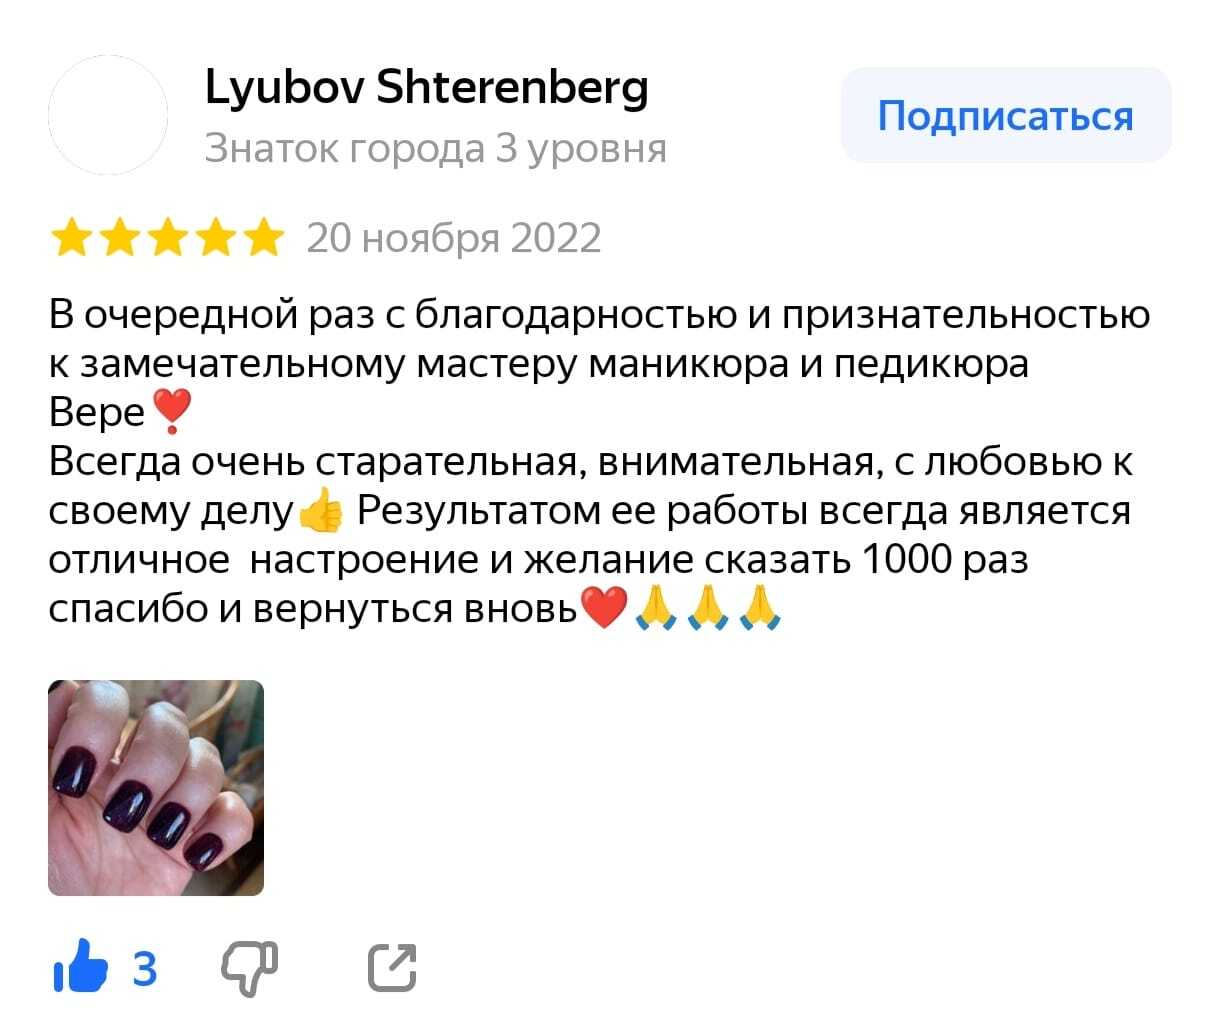Viewport: 1220px width, 1032px height.
Task: Click the fifth yellow rating star
Action: [x=264, y=239]
